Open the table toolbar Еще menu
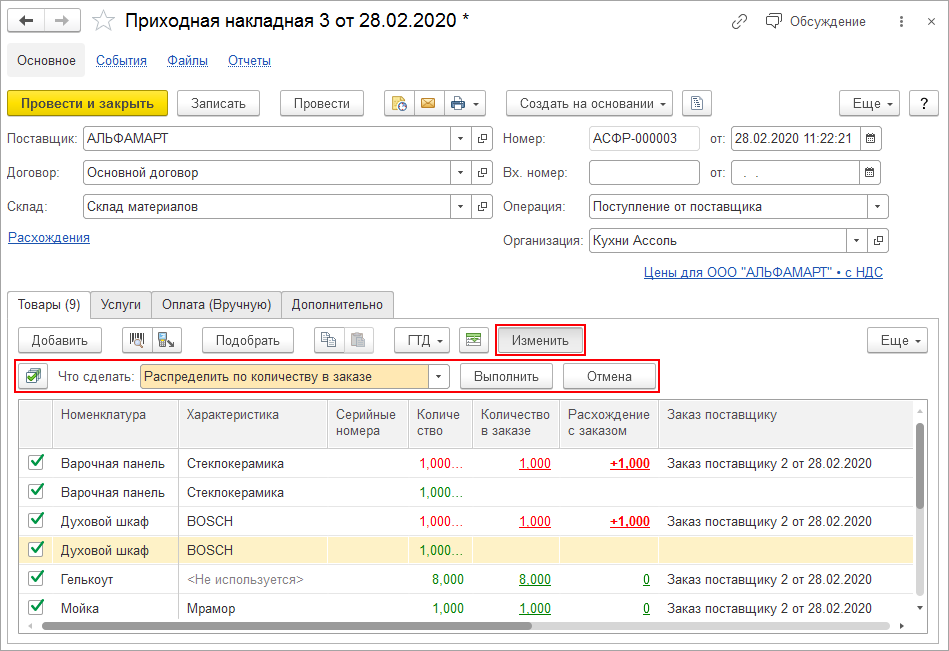This screenshot has width=949, height=651. pos(898,340)
